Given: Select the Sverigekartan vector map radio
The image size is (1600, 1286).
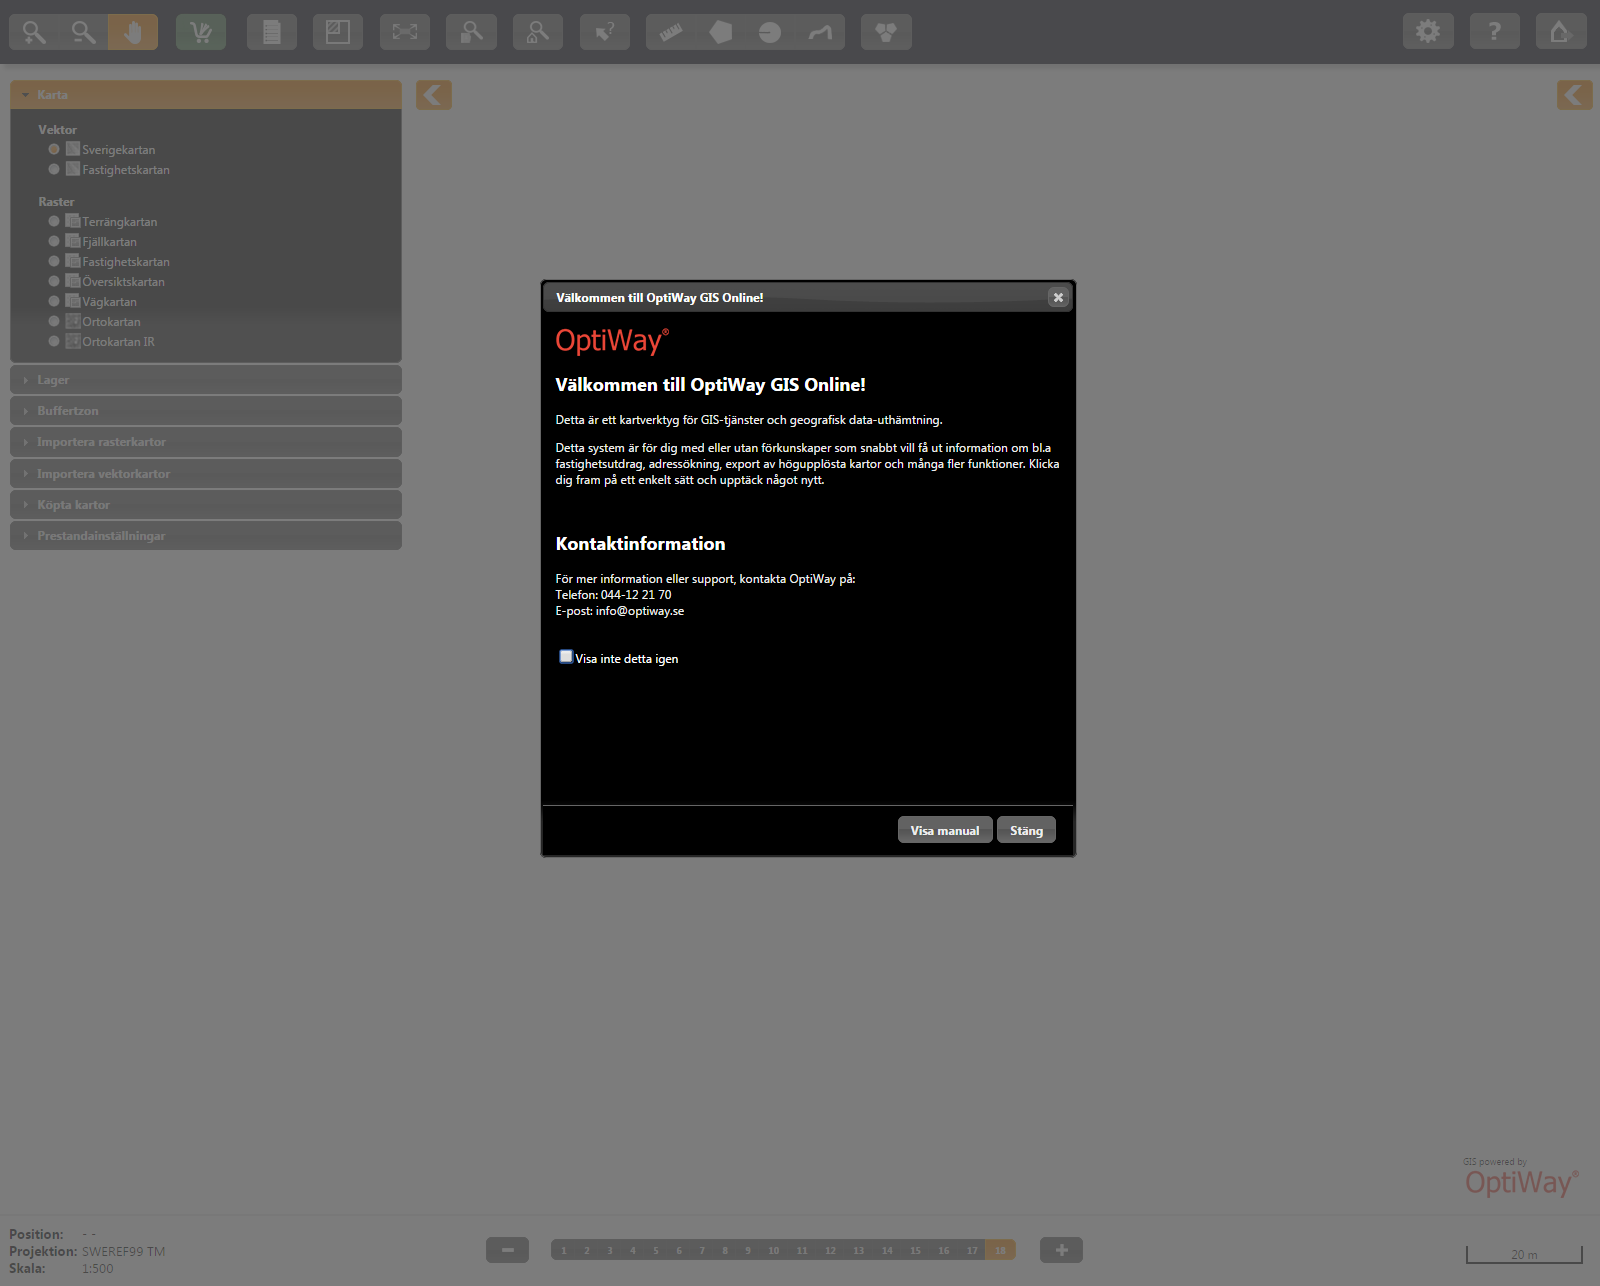Looking at the screenshot, I should (54, 149).
